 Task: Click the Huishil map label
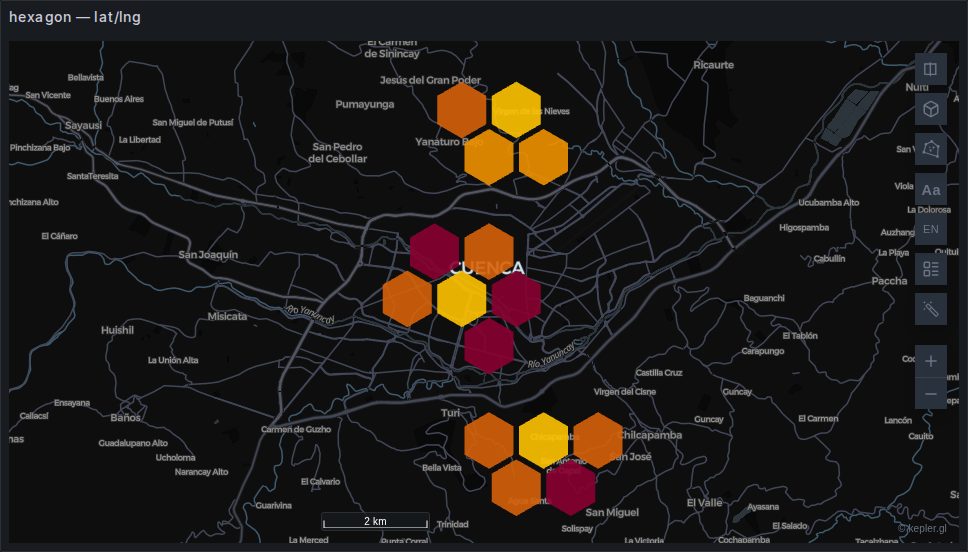(117, 330)
